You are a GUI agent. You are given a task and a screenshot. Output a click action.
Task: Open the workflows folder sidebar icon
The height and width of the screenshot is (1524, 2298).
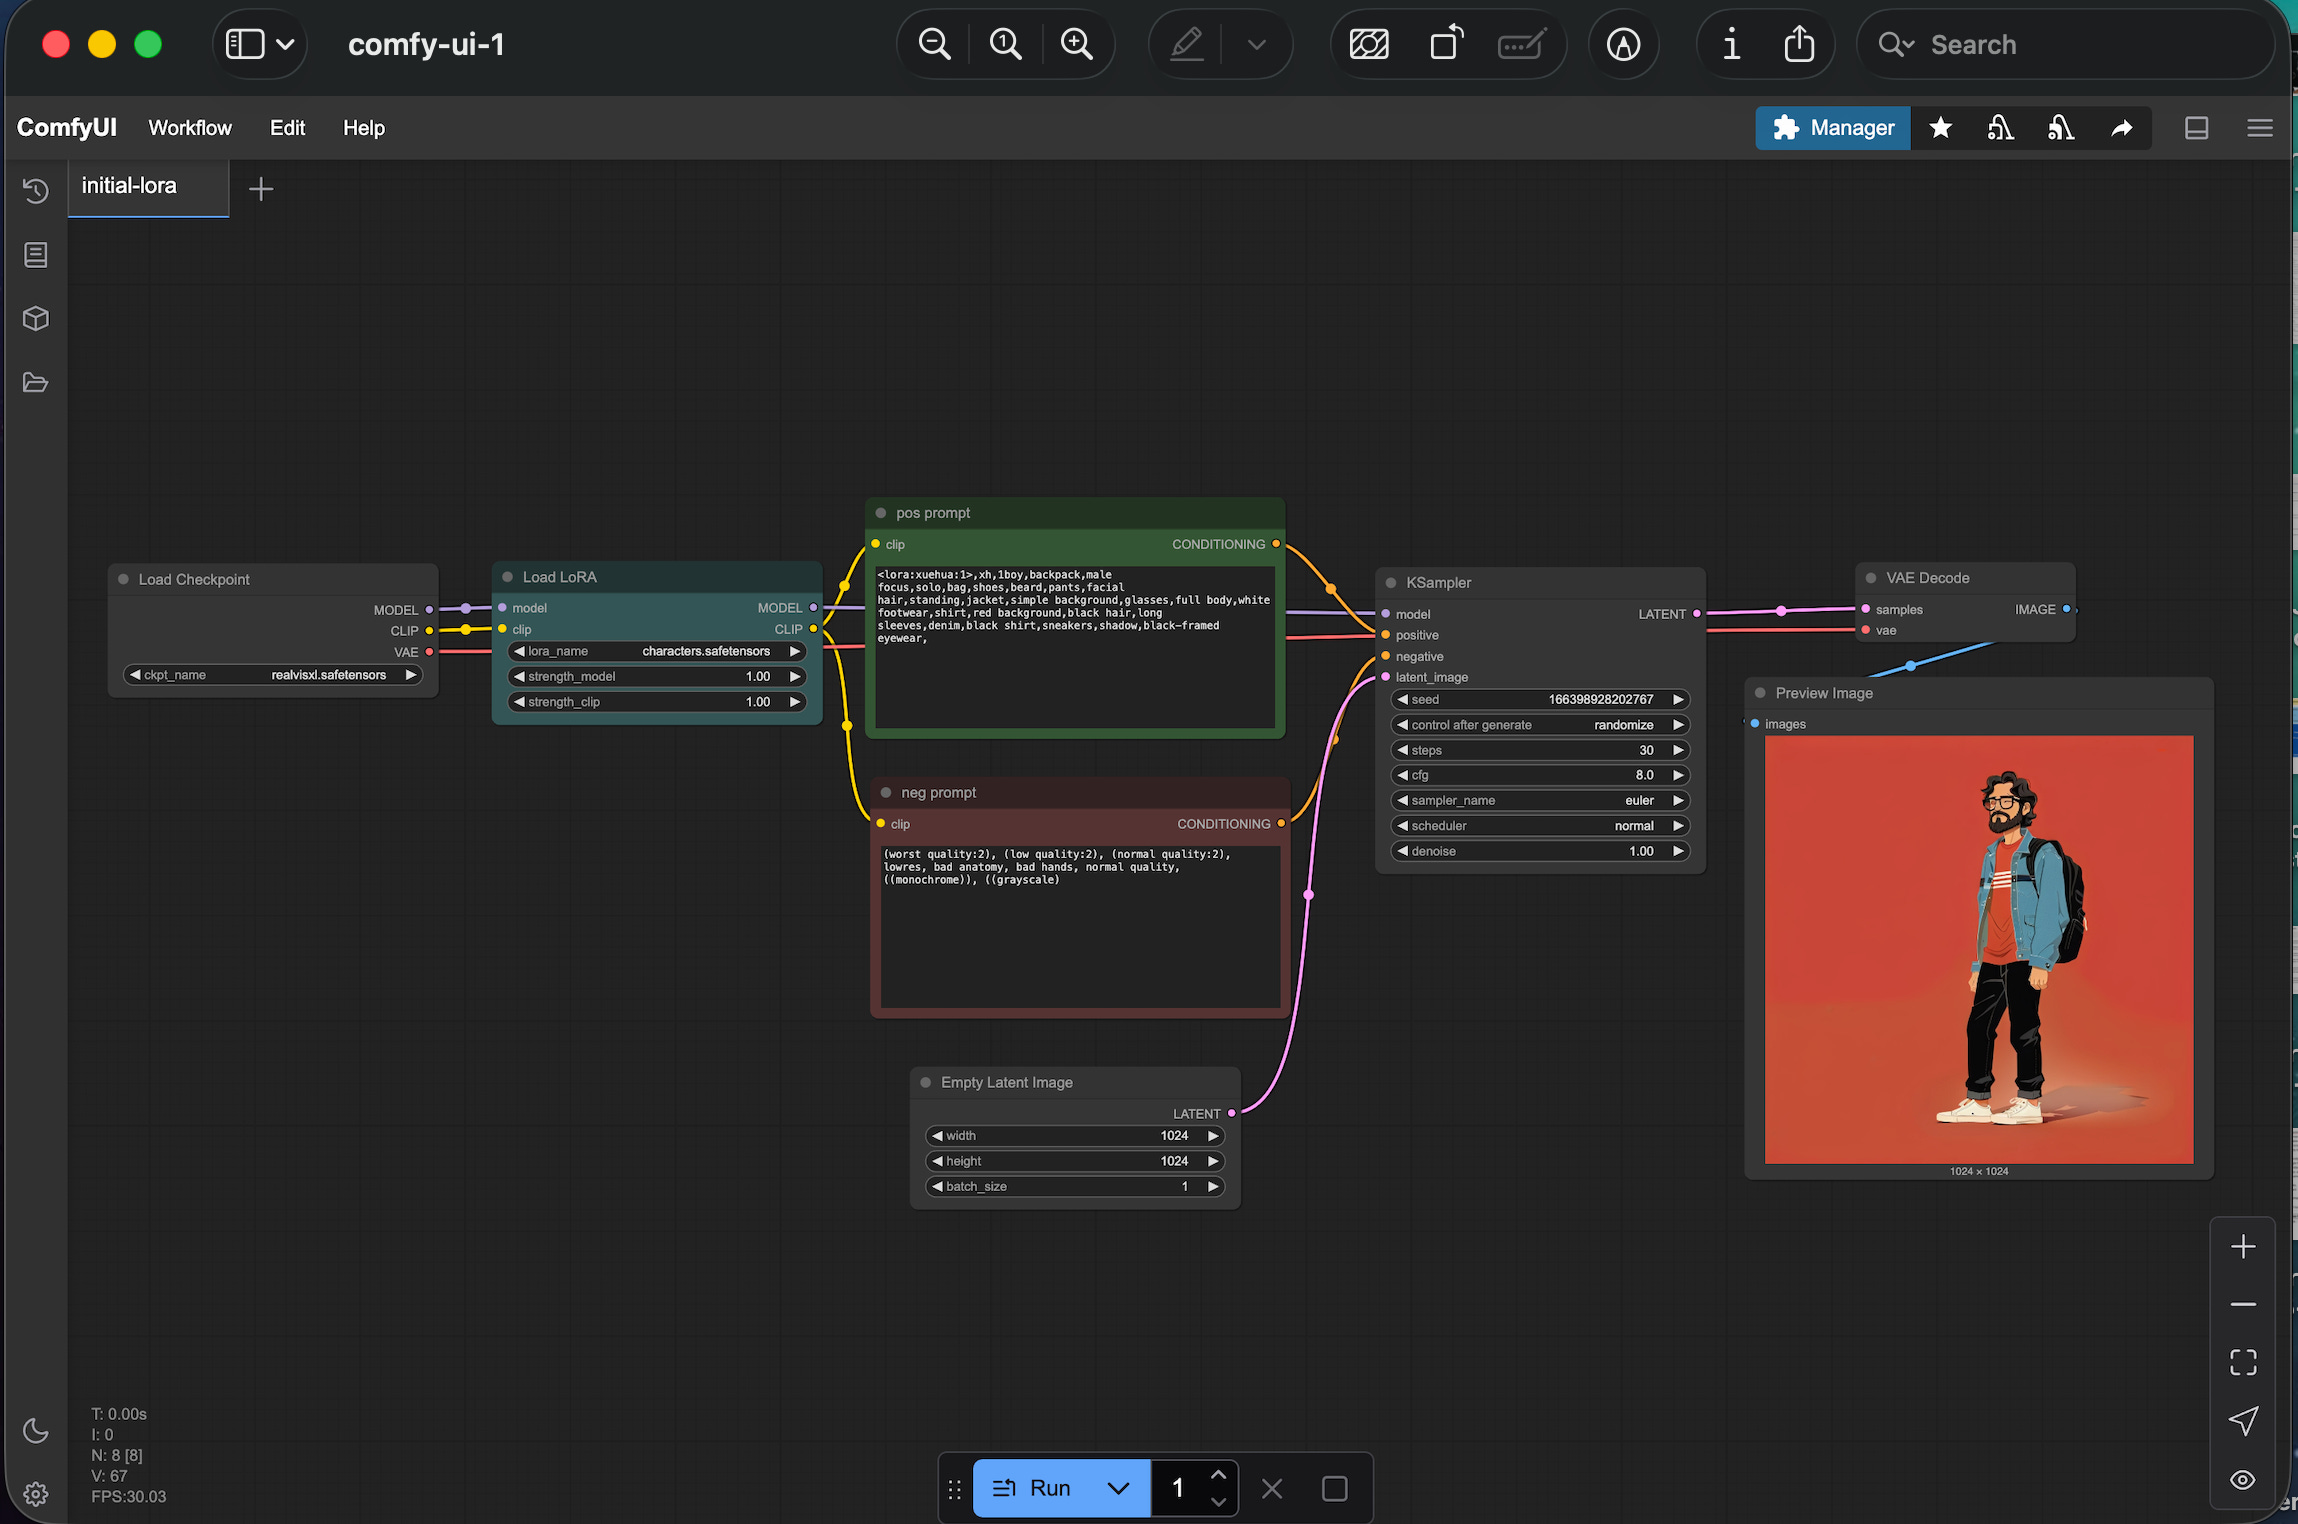tap(36, 383)
